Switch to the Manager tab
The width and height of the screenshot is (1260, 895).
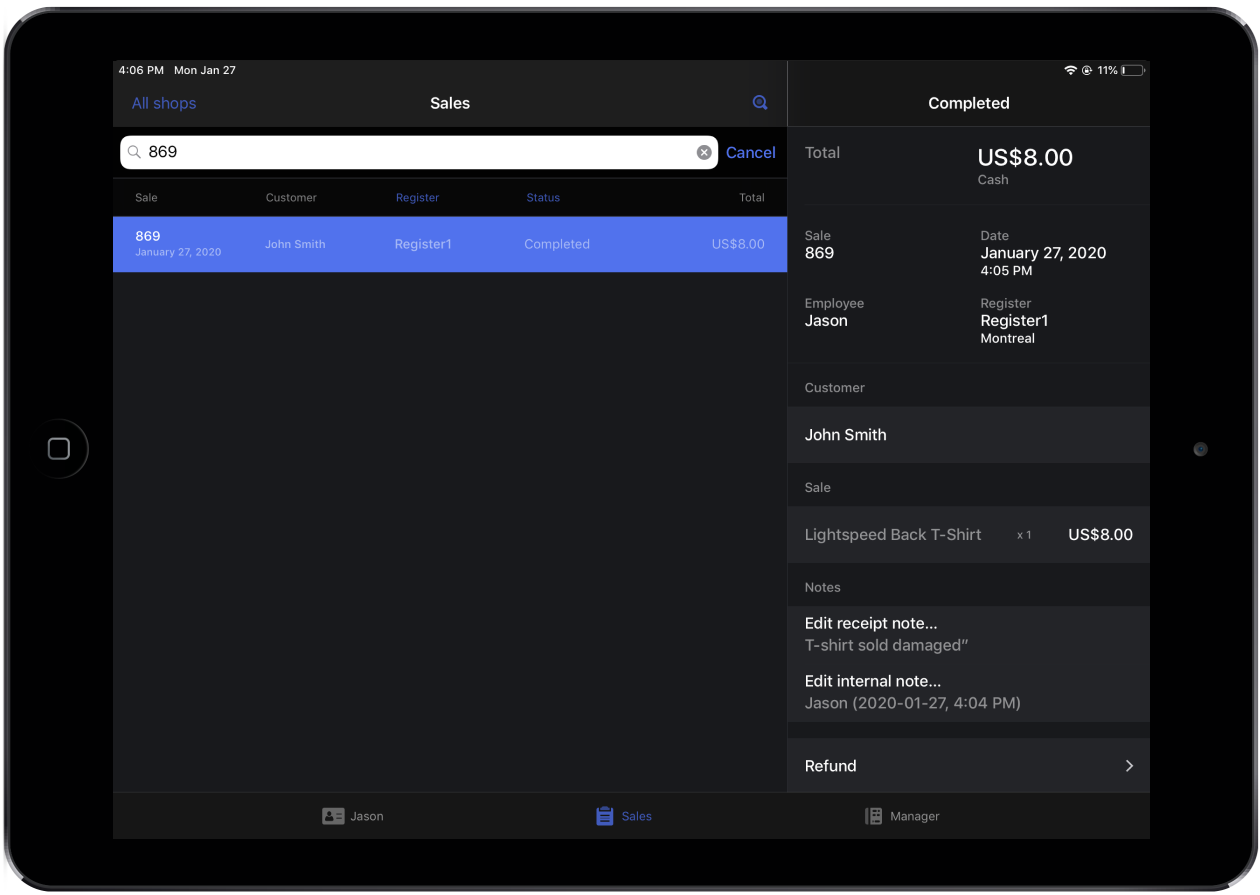[902, 816]
